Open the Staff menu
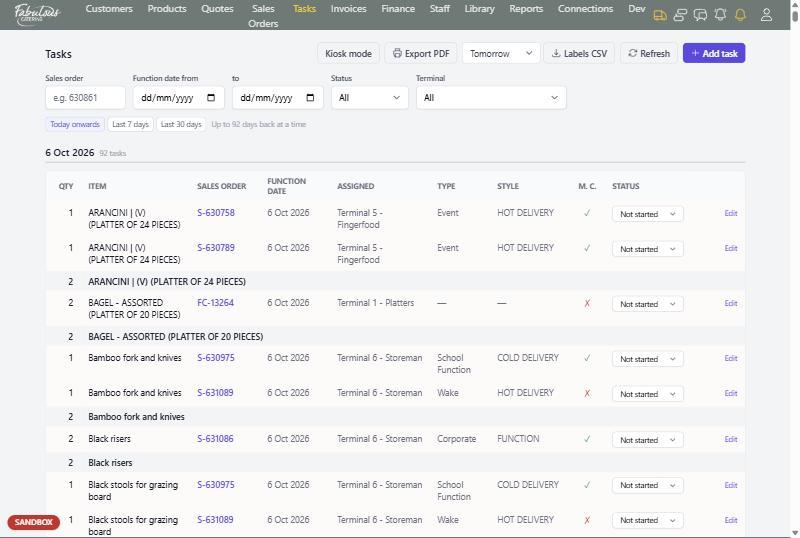The width and height of the screenshot is (800, 538). [440, 9]
